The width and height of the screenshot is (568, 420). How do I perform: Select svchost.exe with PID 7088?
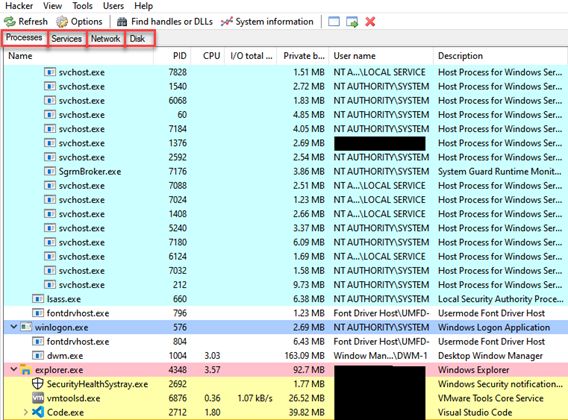coord(285,186)
